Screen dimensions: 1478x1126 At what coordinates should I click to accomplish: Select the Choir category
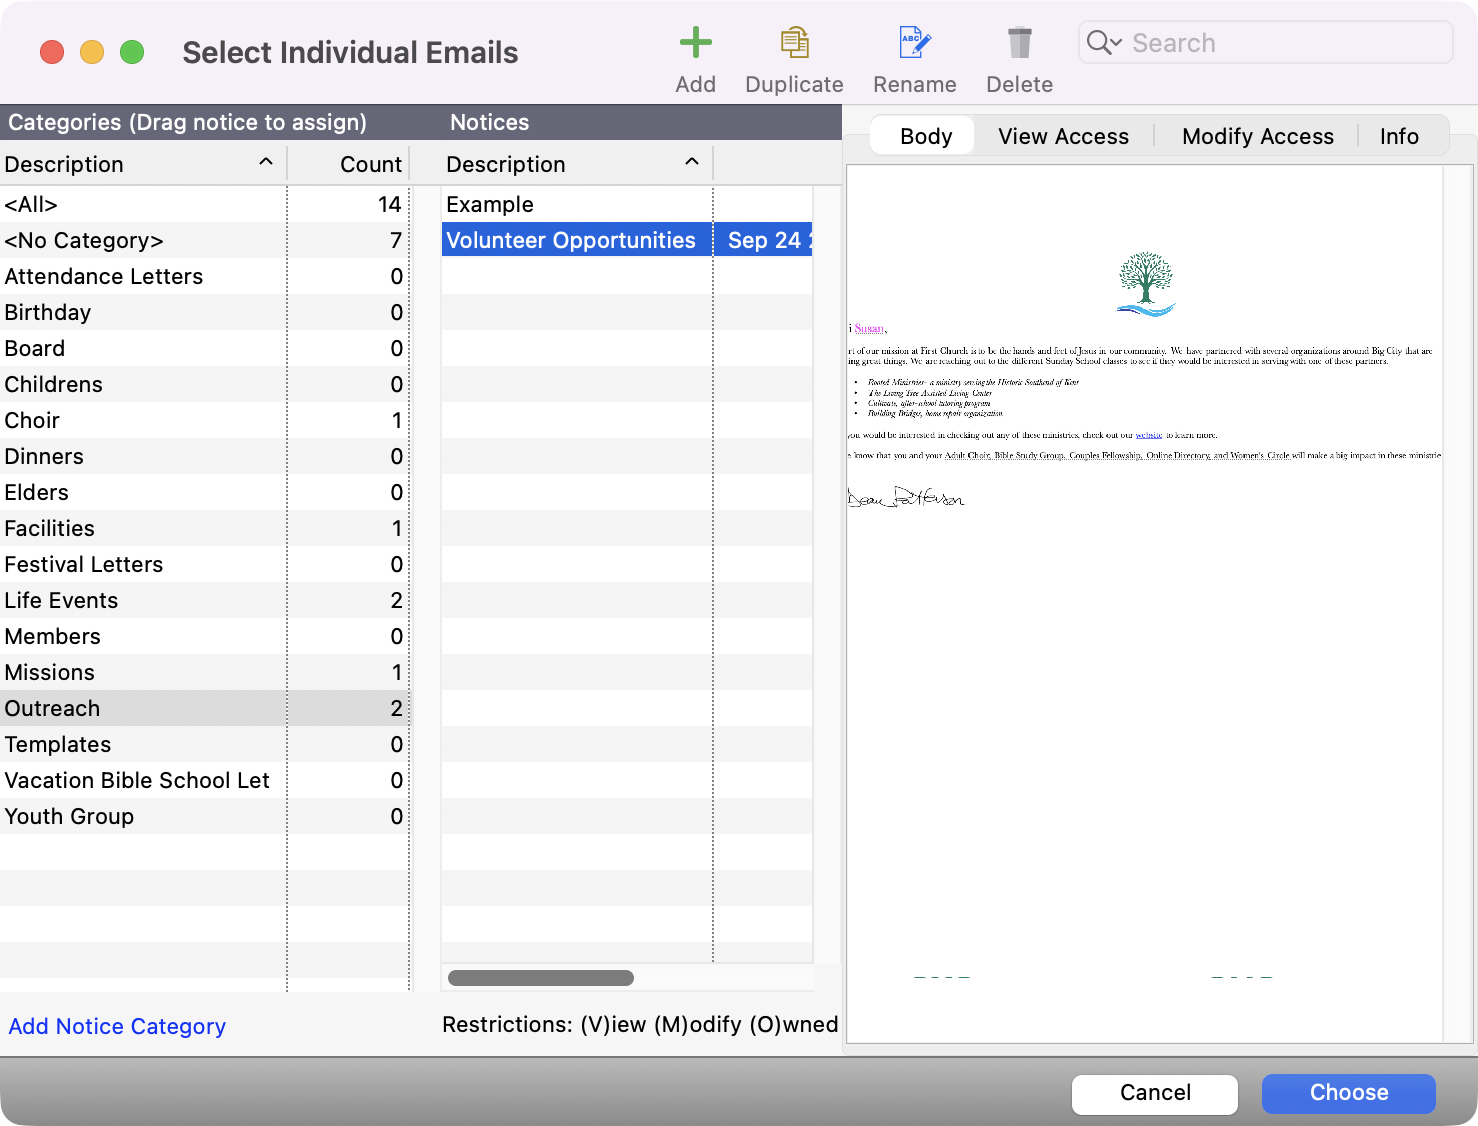[x=204, y=420]
